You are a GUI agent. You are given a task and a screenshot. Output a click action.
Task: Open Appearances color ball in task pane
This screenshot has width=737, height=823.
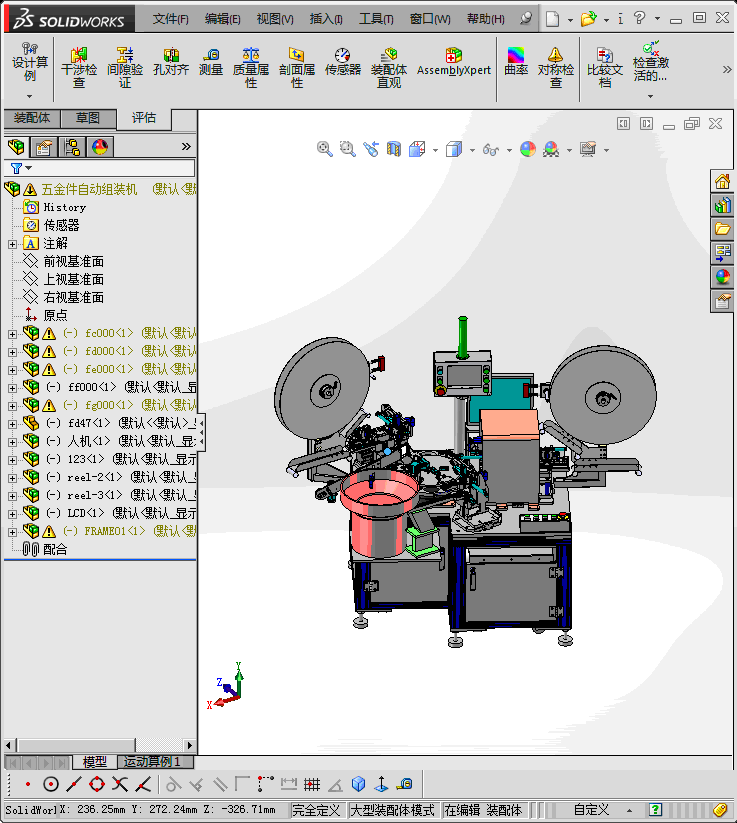(x=723, y=277)
